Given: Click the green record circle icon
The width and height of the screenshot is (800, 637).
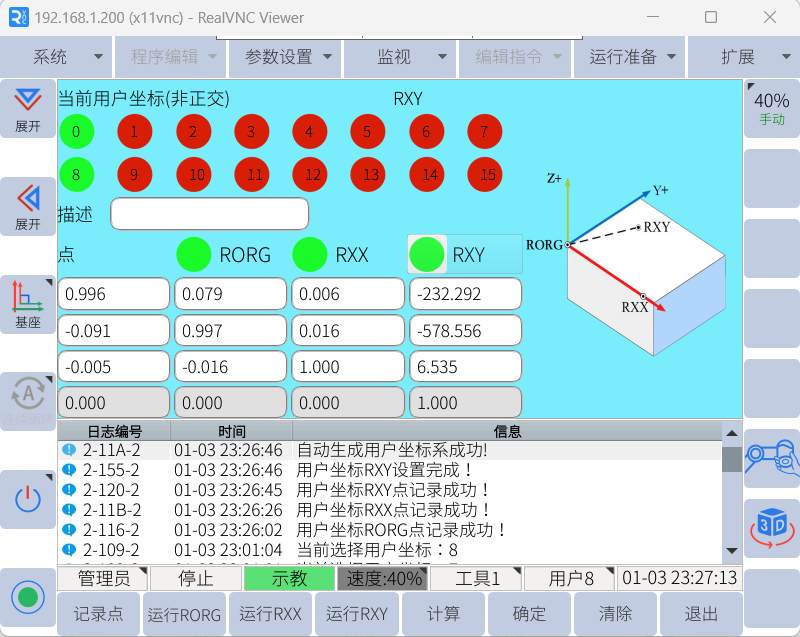Looking at the screenshot, I should pyautogui.click(x=28, y=598).
